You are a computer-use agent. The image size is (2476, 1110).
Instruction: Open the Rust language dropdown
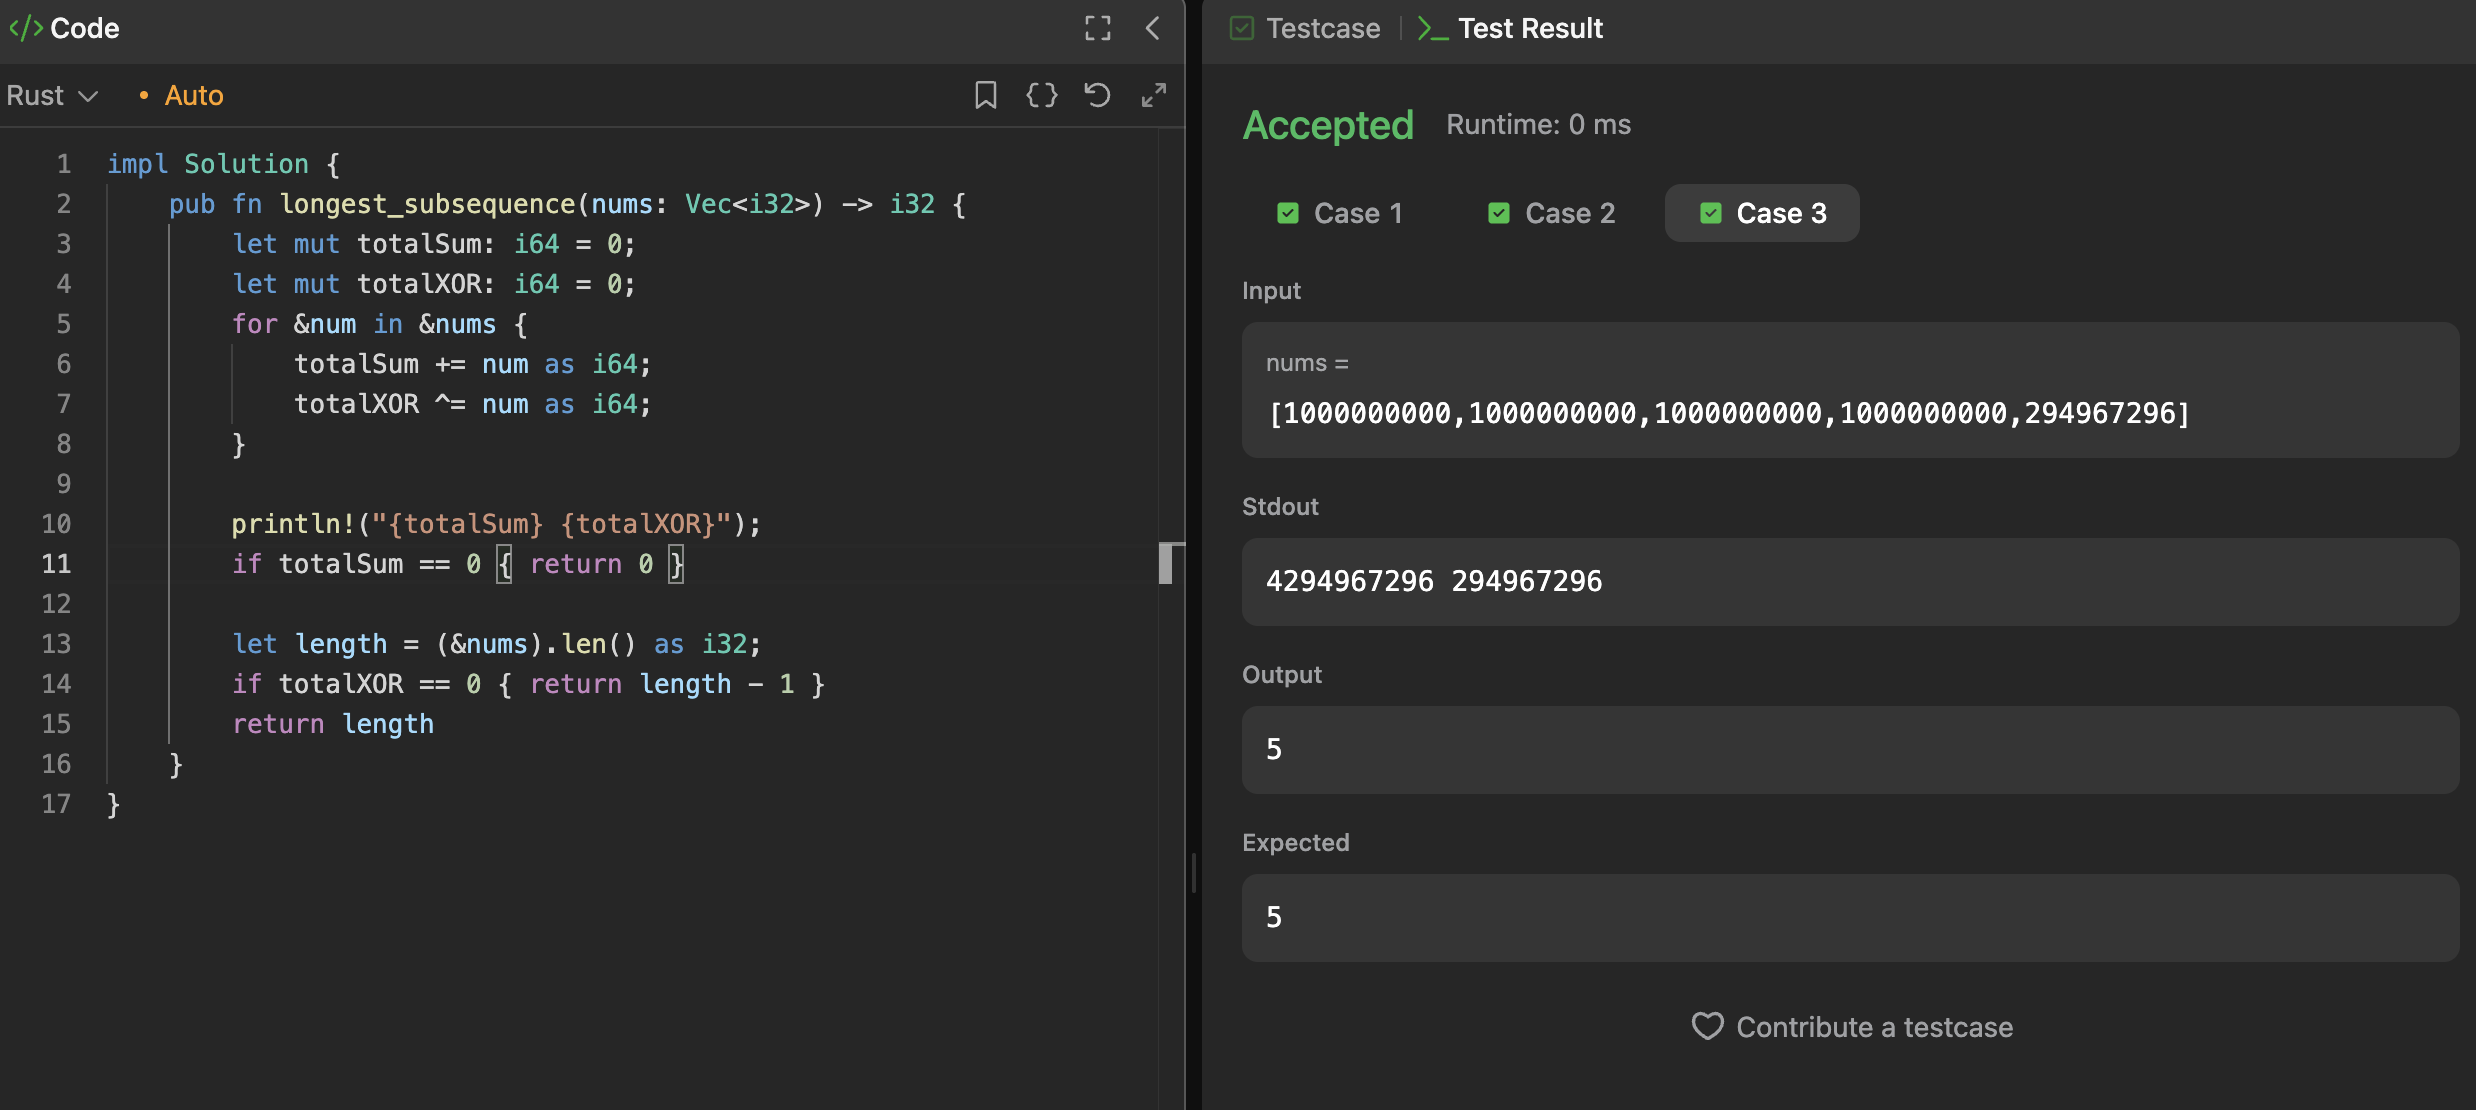[x=52, y=95]
